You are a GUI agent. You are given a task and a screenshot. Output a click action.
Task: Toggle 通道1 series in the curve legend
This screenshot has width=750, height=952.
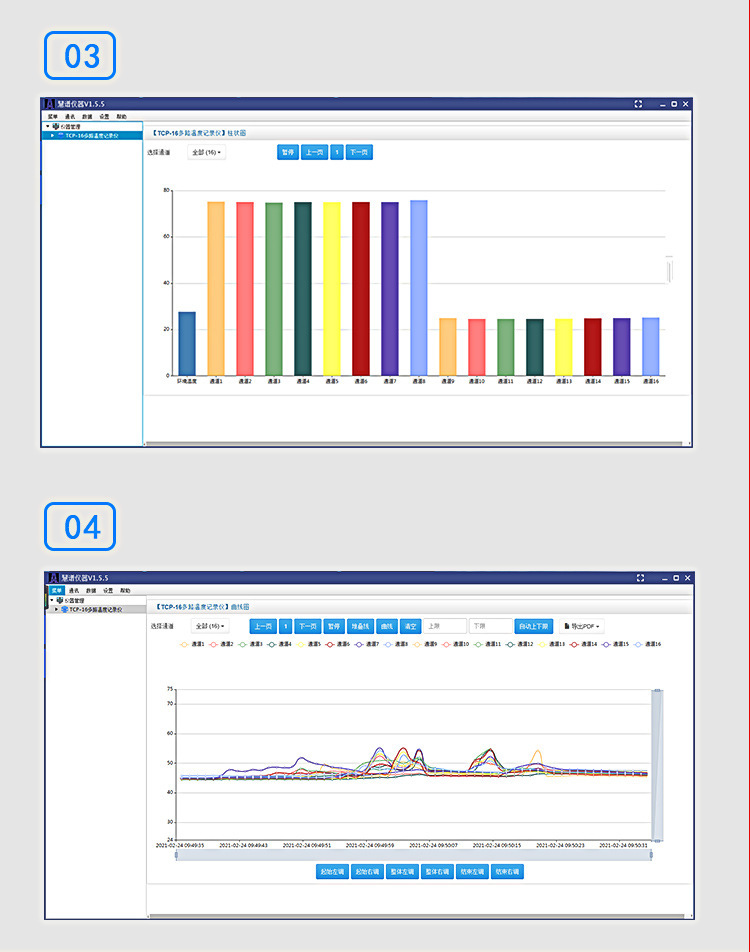click(x=192, y=644)
